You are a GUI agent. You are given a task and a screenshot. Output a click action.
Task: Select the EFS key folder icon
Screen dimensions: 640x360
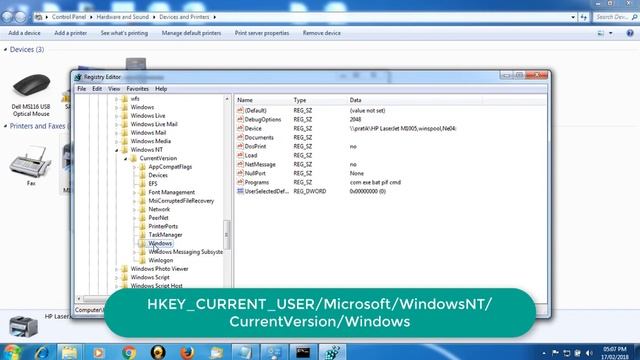coord(142,184)
